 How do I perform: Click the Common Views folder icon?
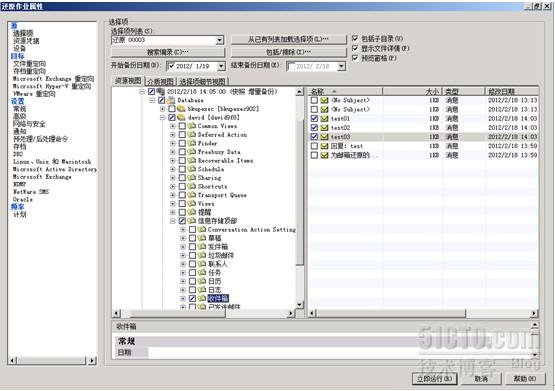191,126
